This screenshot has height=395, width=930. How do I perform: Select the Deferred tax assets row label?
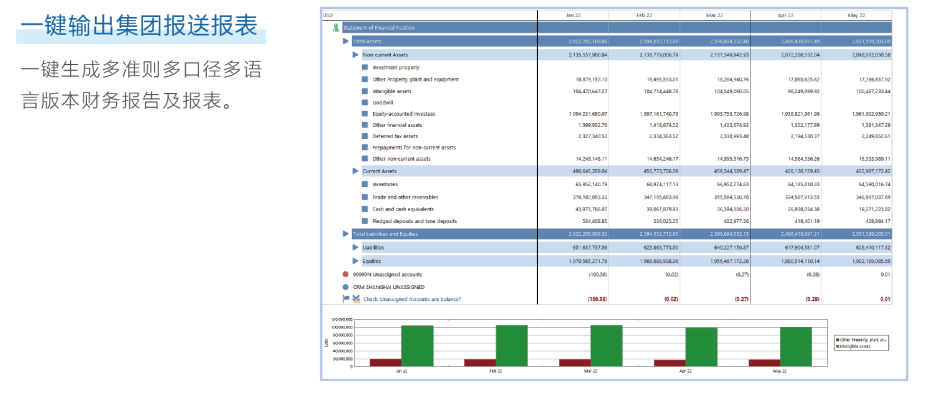pyautogui.click(x=395, y=136)
